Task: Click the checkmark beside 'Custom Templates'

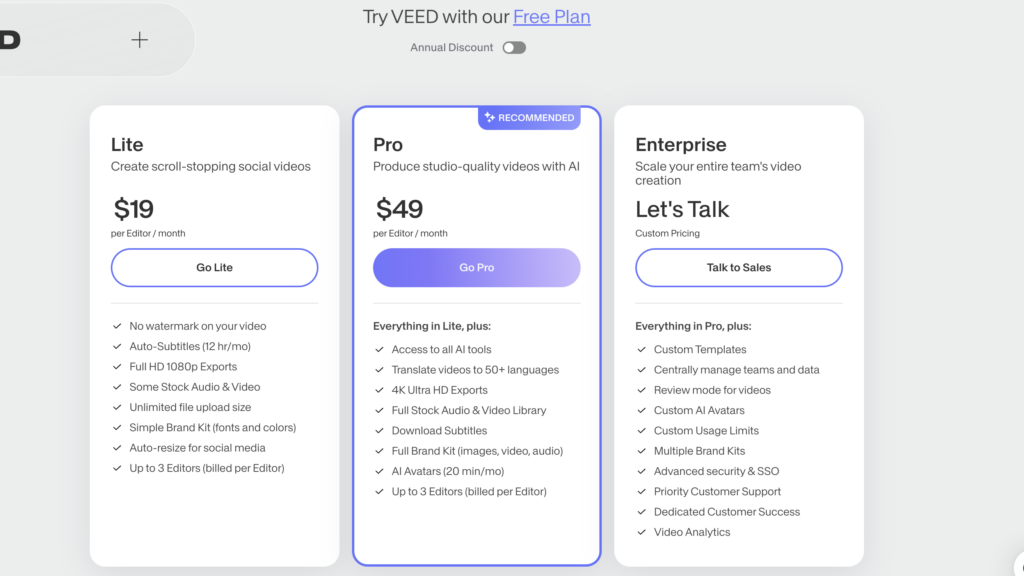Action: pyautogui.click(x=642, y=350)
